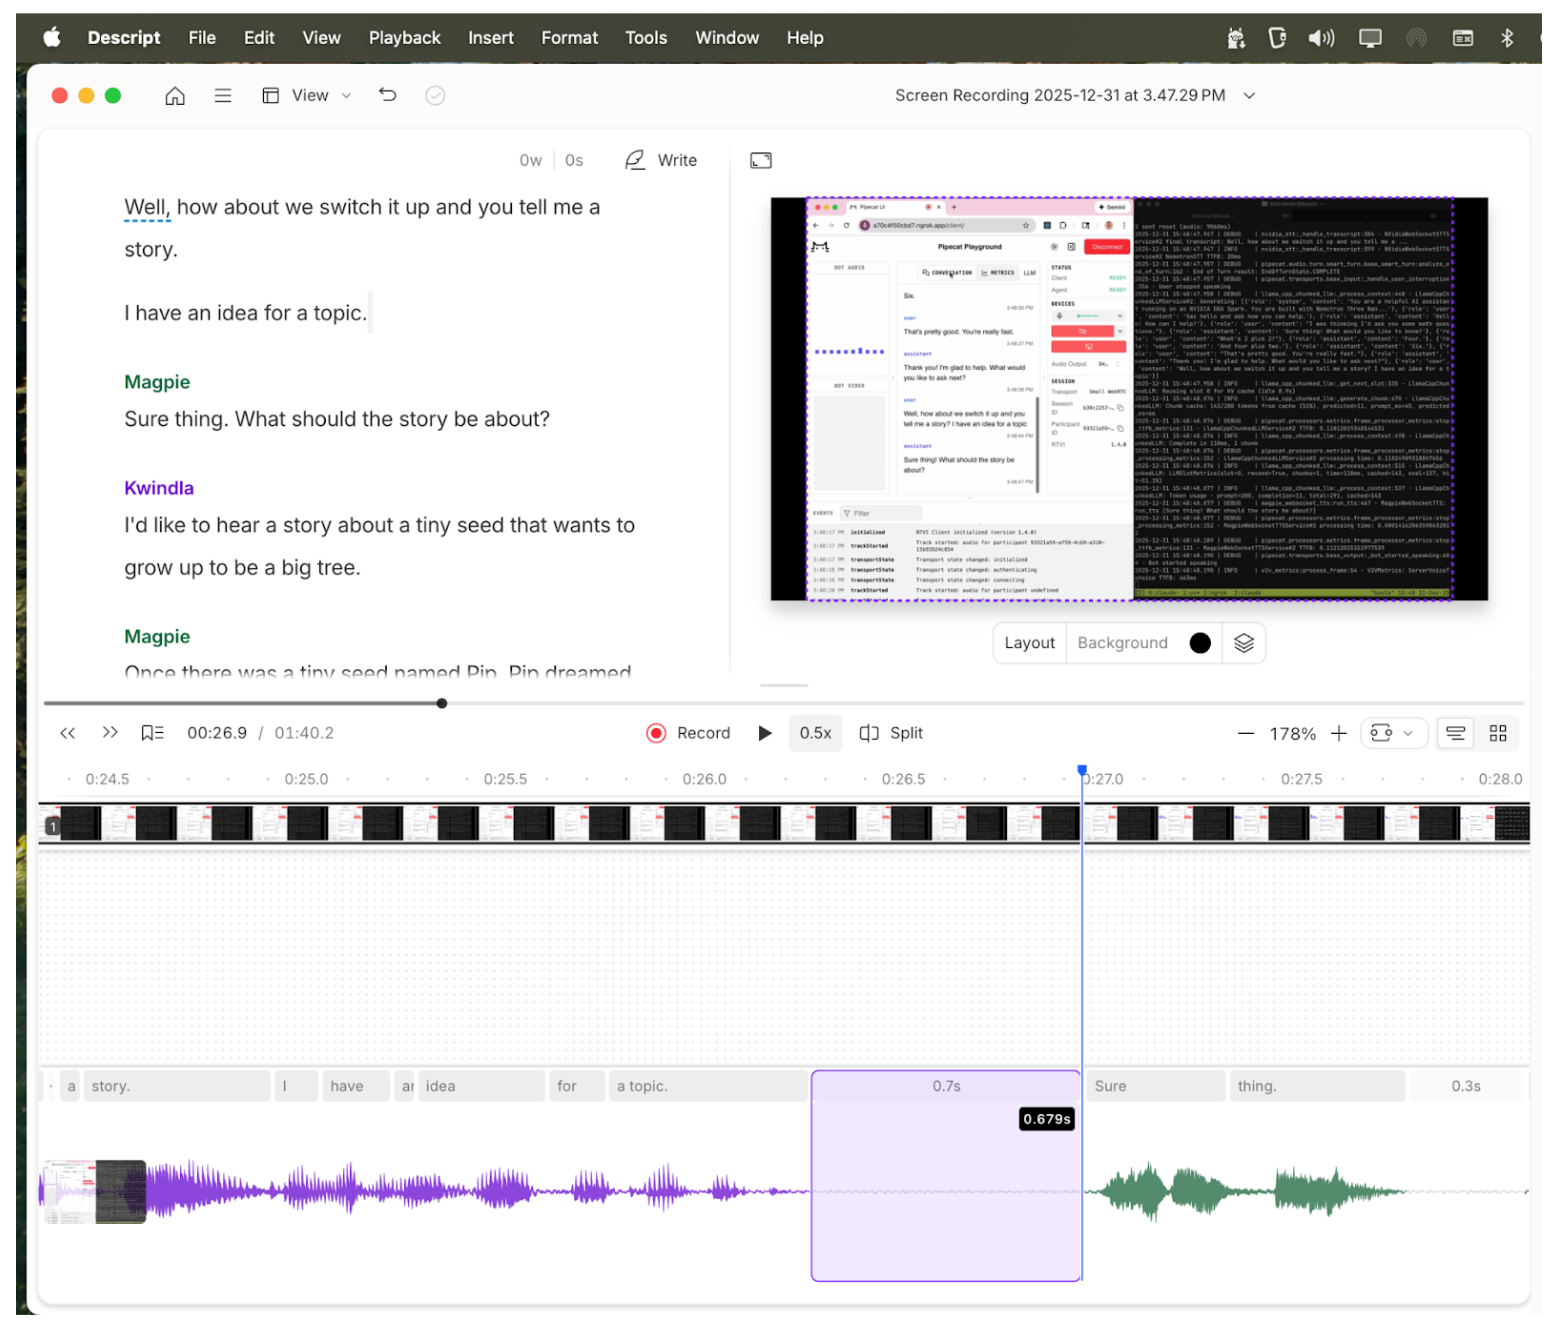Screen dimensions: 1544x1336
Task: Open the Tools menu
Action: [x=646, y=38]
